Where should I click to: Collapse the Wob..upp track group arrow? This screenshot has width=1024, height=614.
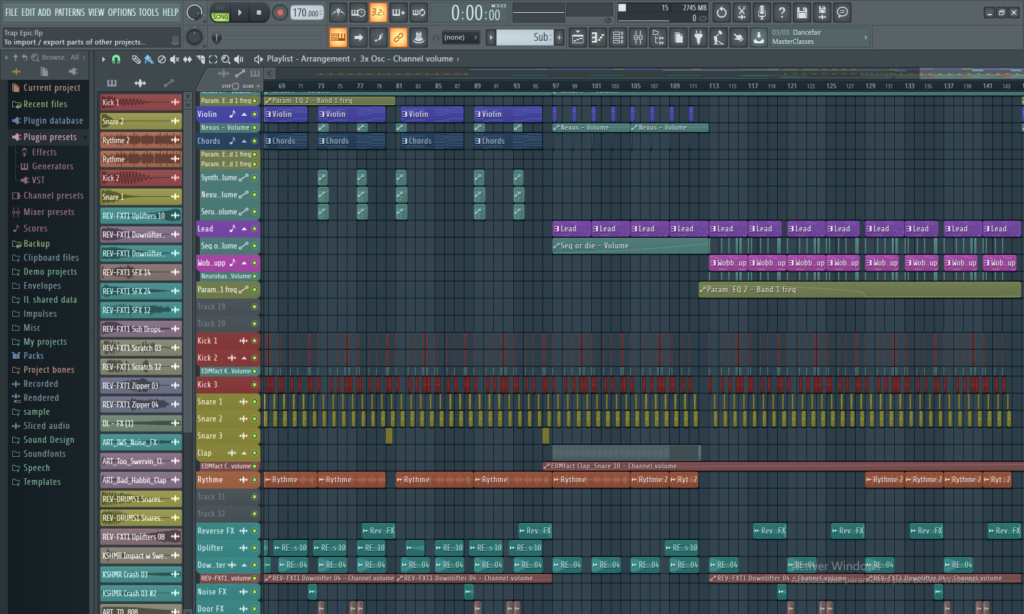(x=244, y=263)
